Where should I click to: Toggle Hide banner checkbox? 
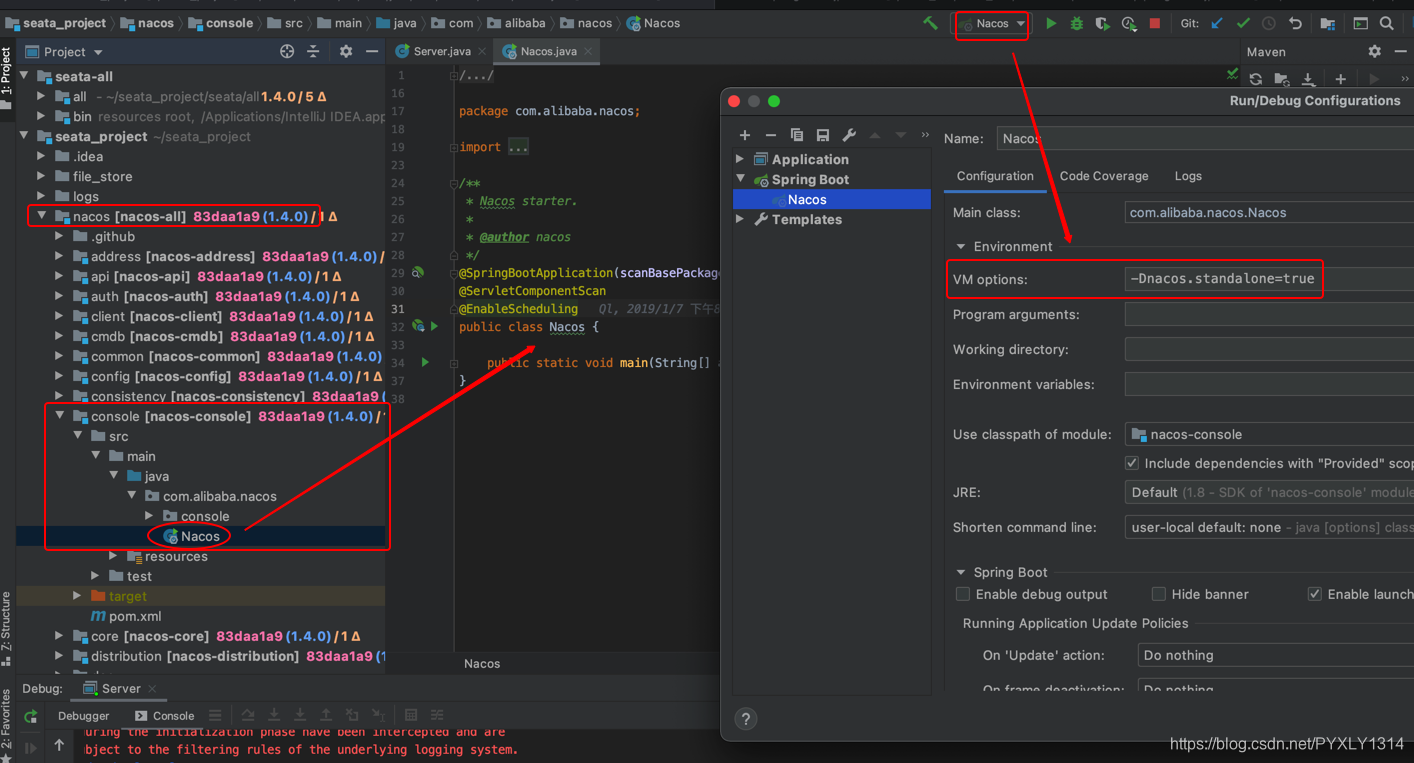[1159, 594]
